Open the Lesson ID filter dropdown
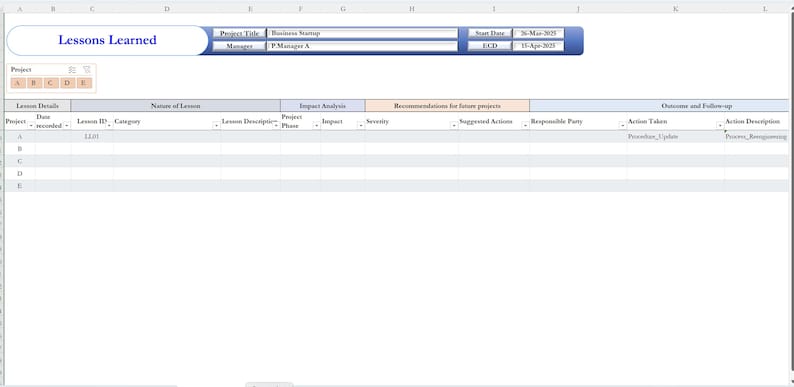This screenshot has width=794, height=387. click(109, 126)
